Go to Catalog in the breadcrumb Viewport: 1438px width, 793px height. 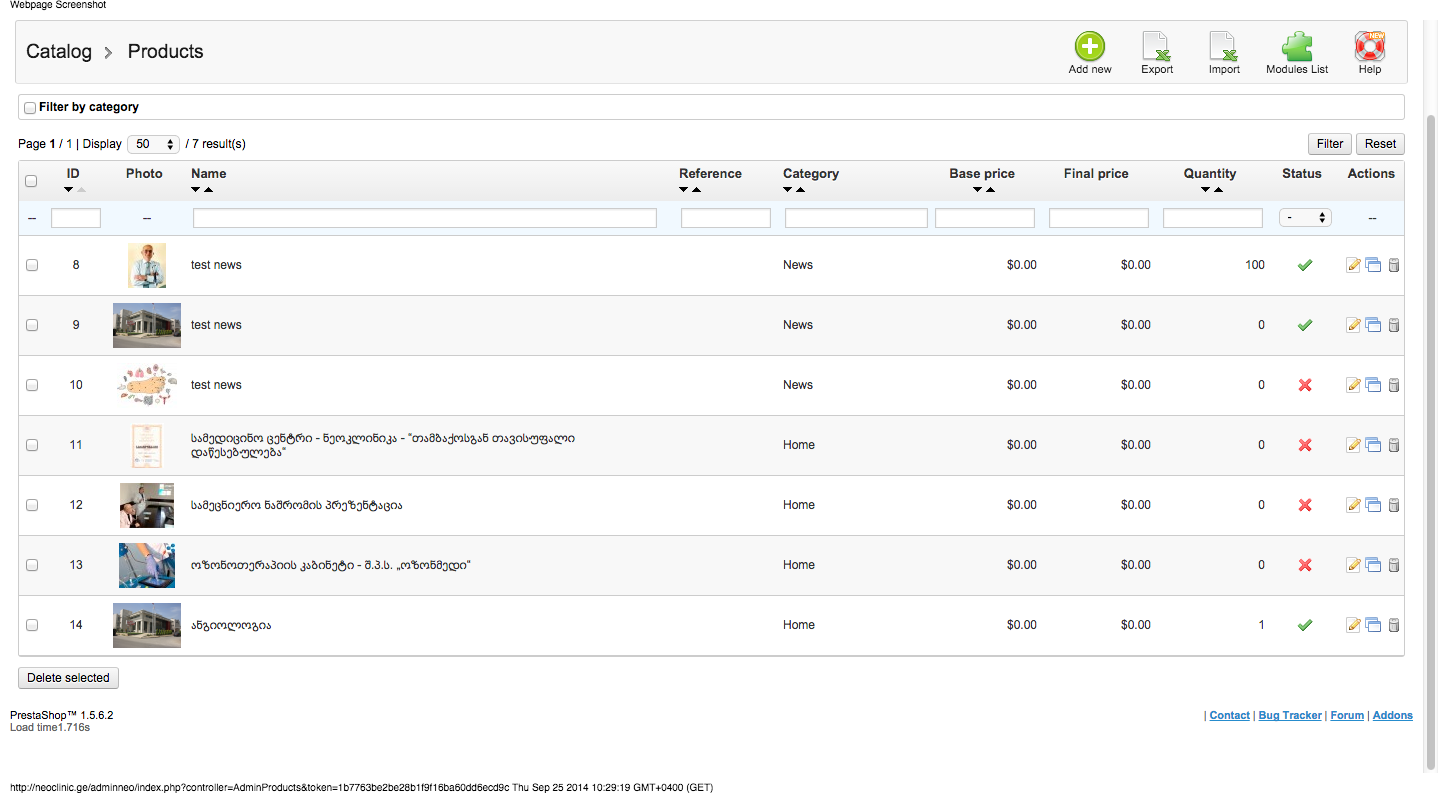[59, 52]
